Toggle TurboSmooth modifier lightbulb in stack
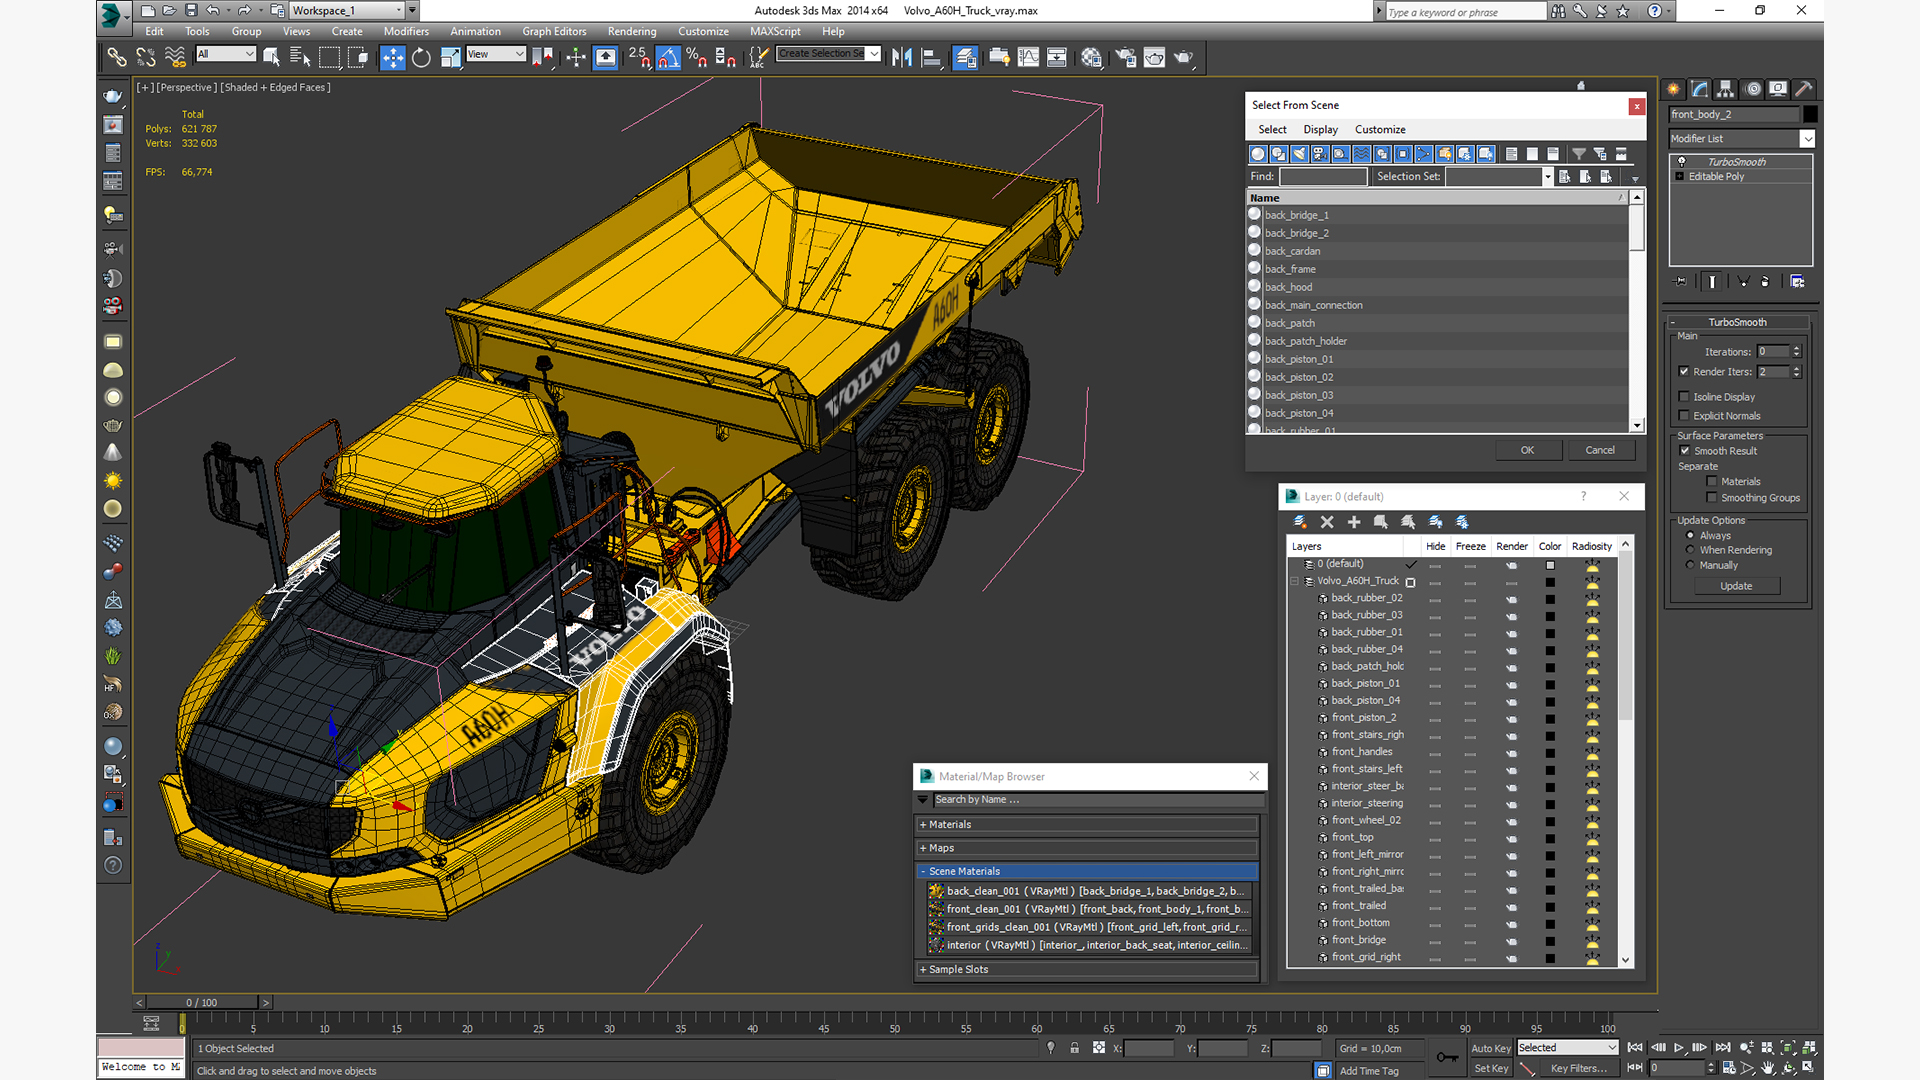1920x1080 pixels. point(1682,162)
